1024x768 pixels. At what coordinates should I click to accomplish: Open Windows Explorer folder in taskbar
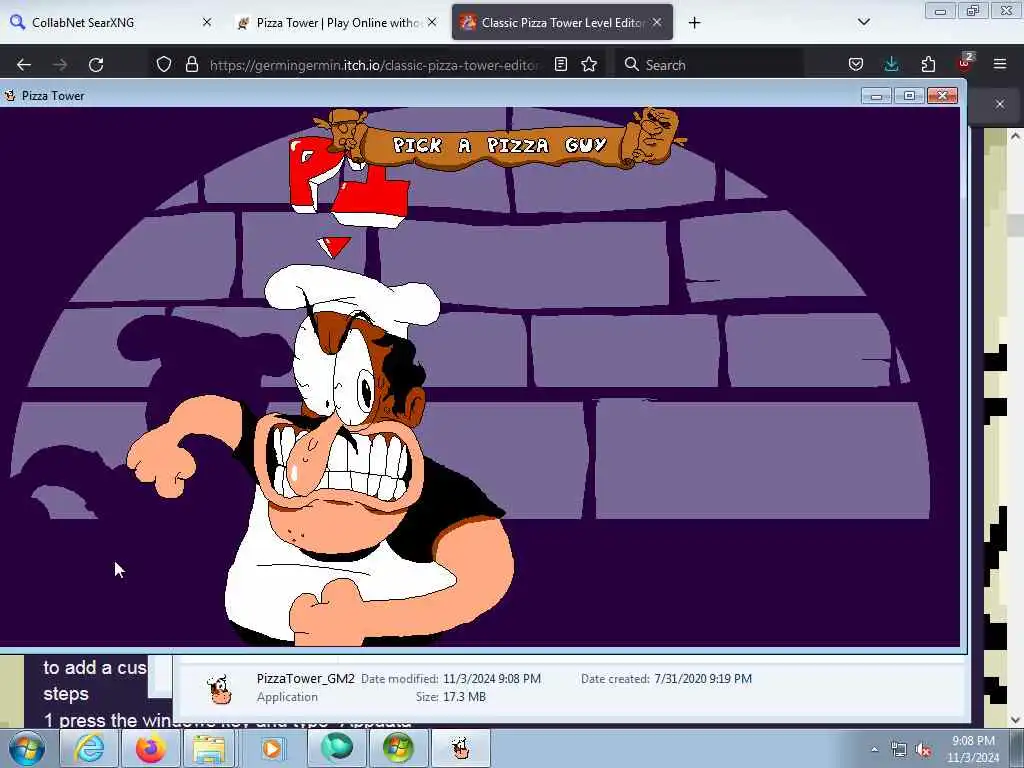[x=210, y=748]
